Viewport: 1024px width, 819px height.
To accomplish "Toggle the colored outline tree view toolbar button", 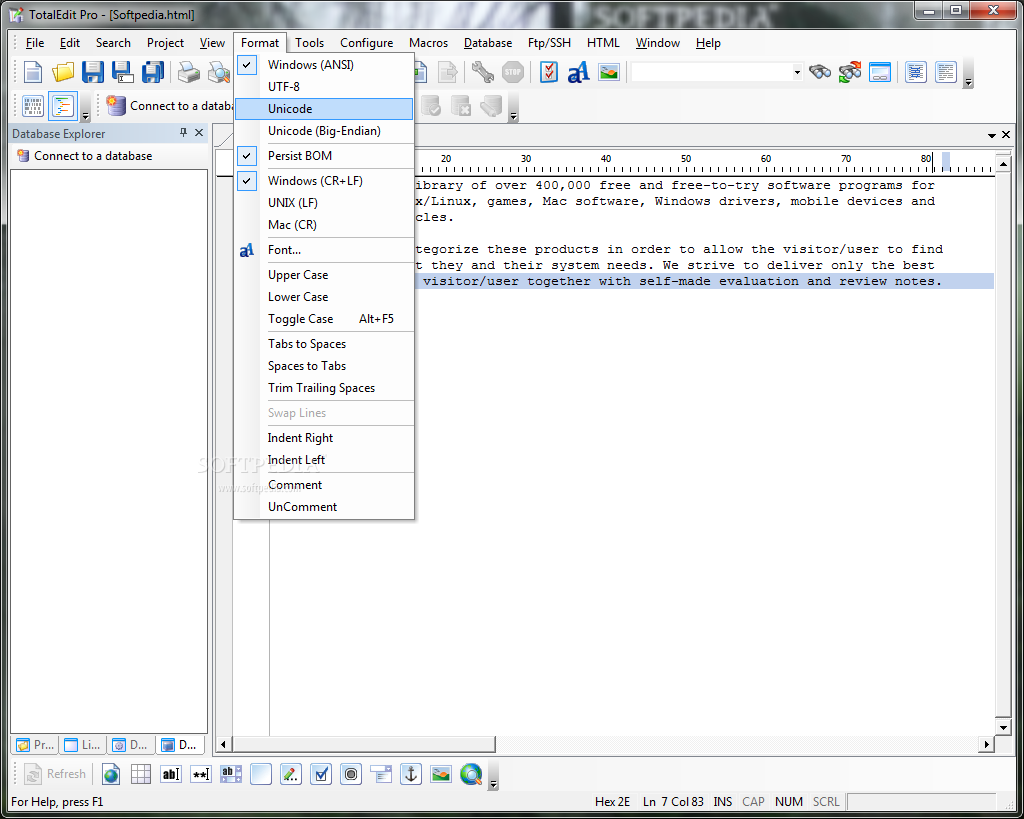I will pos(63,106).
